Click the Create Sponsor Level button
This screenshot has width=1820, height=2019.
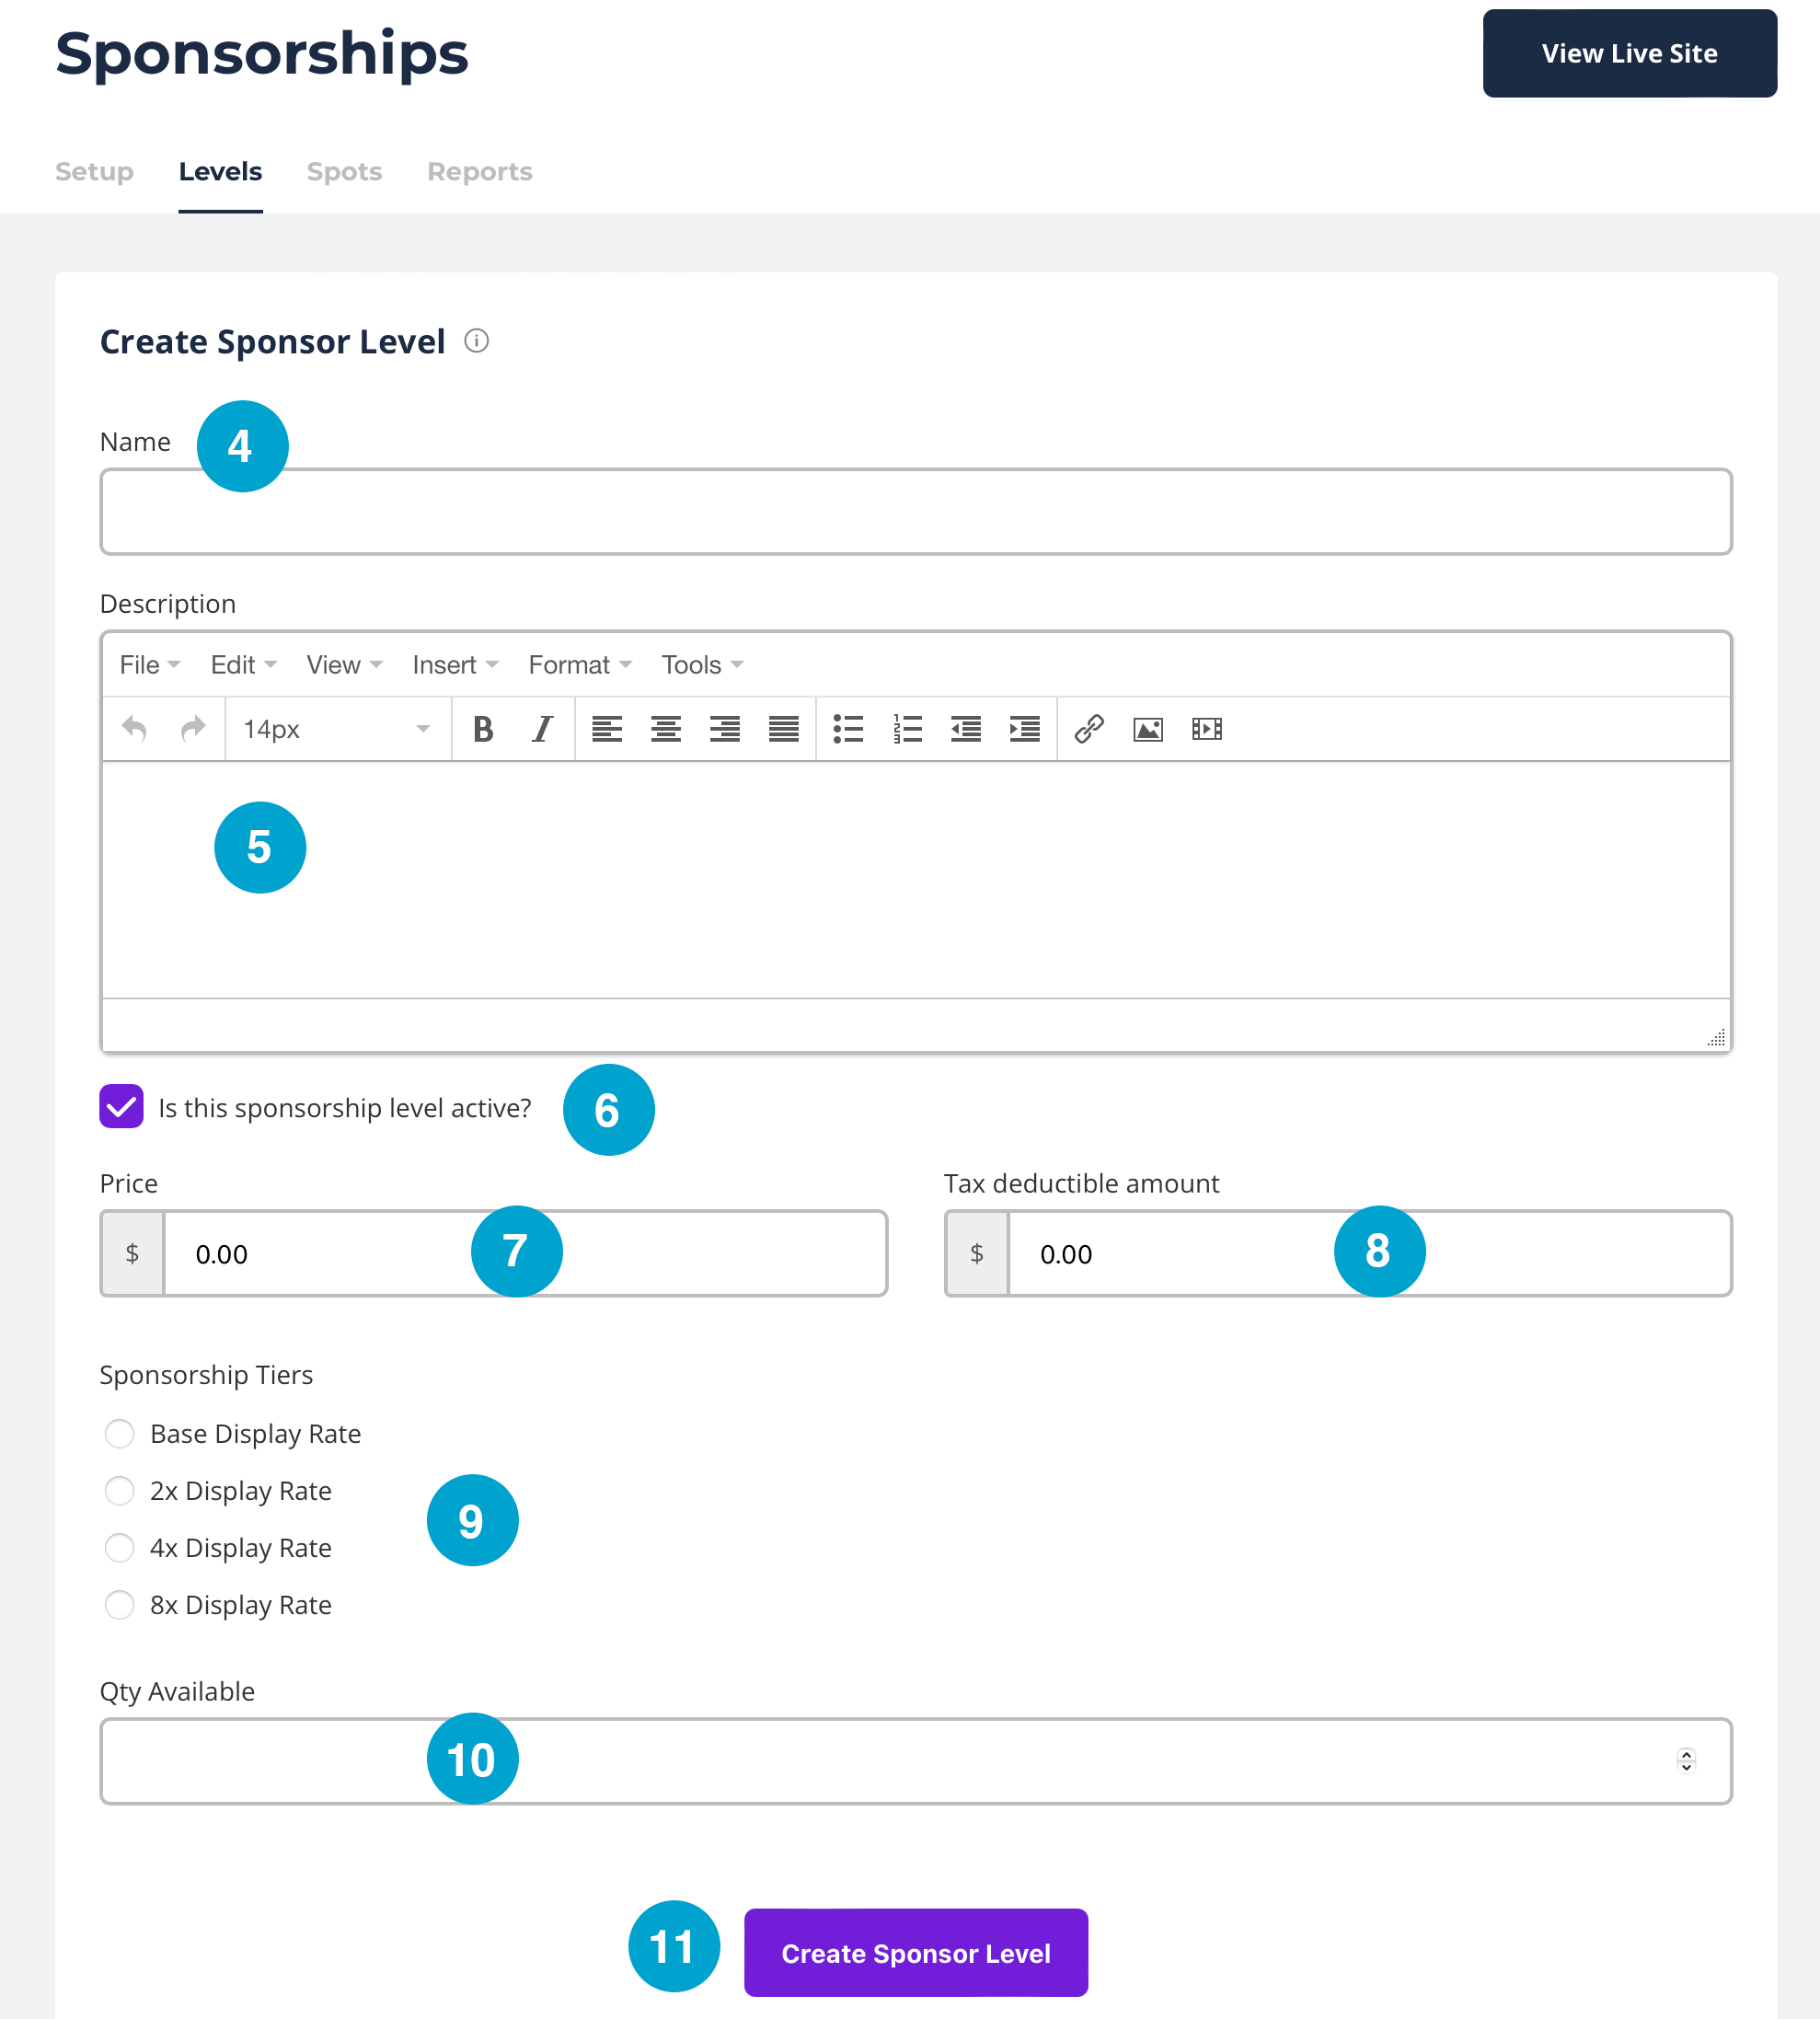(915, 1952)
